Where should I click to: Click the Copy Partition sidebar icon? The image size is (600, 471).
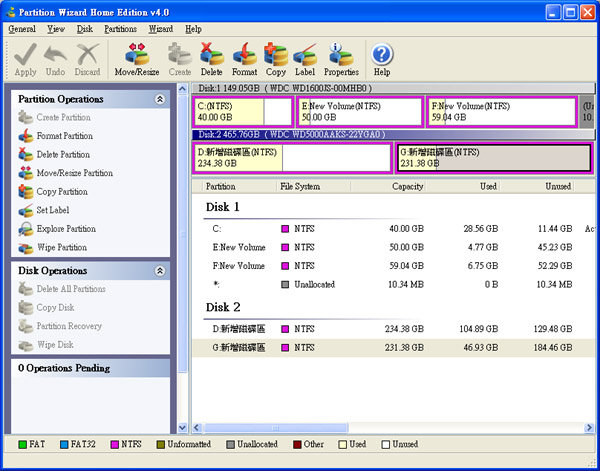tap(26, 192)
